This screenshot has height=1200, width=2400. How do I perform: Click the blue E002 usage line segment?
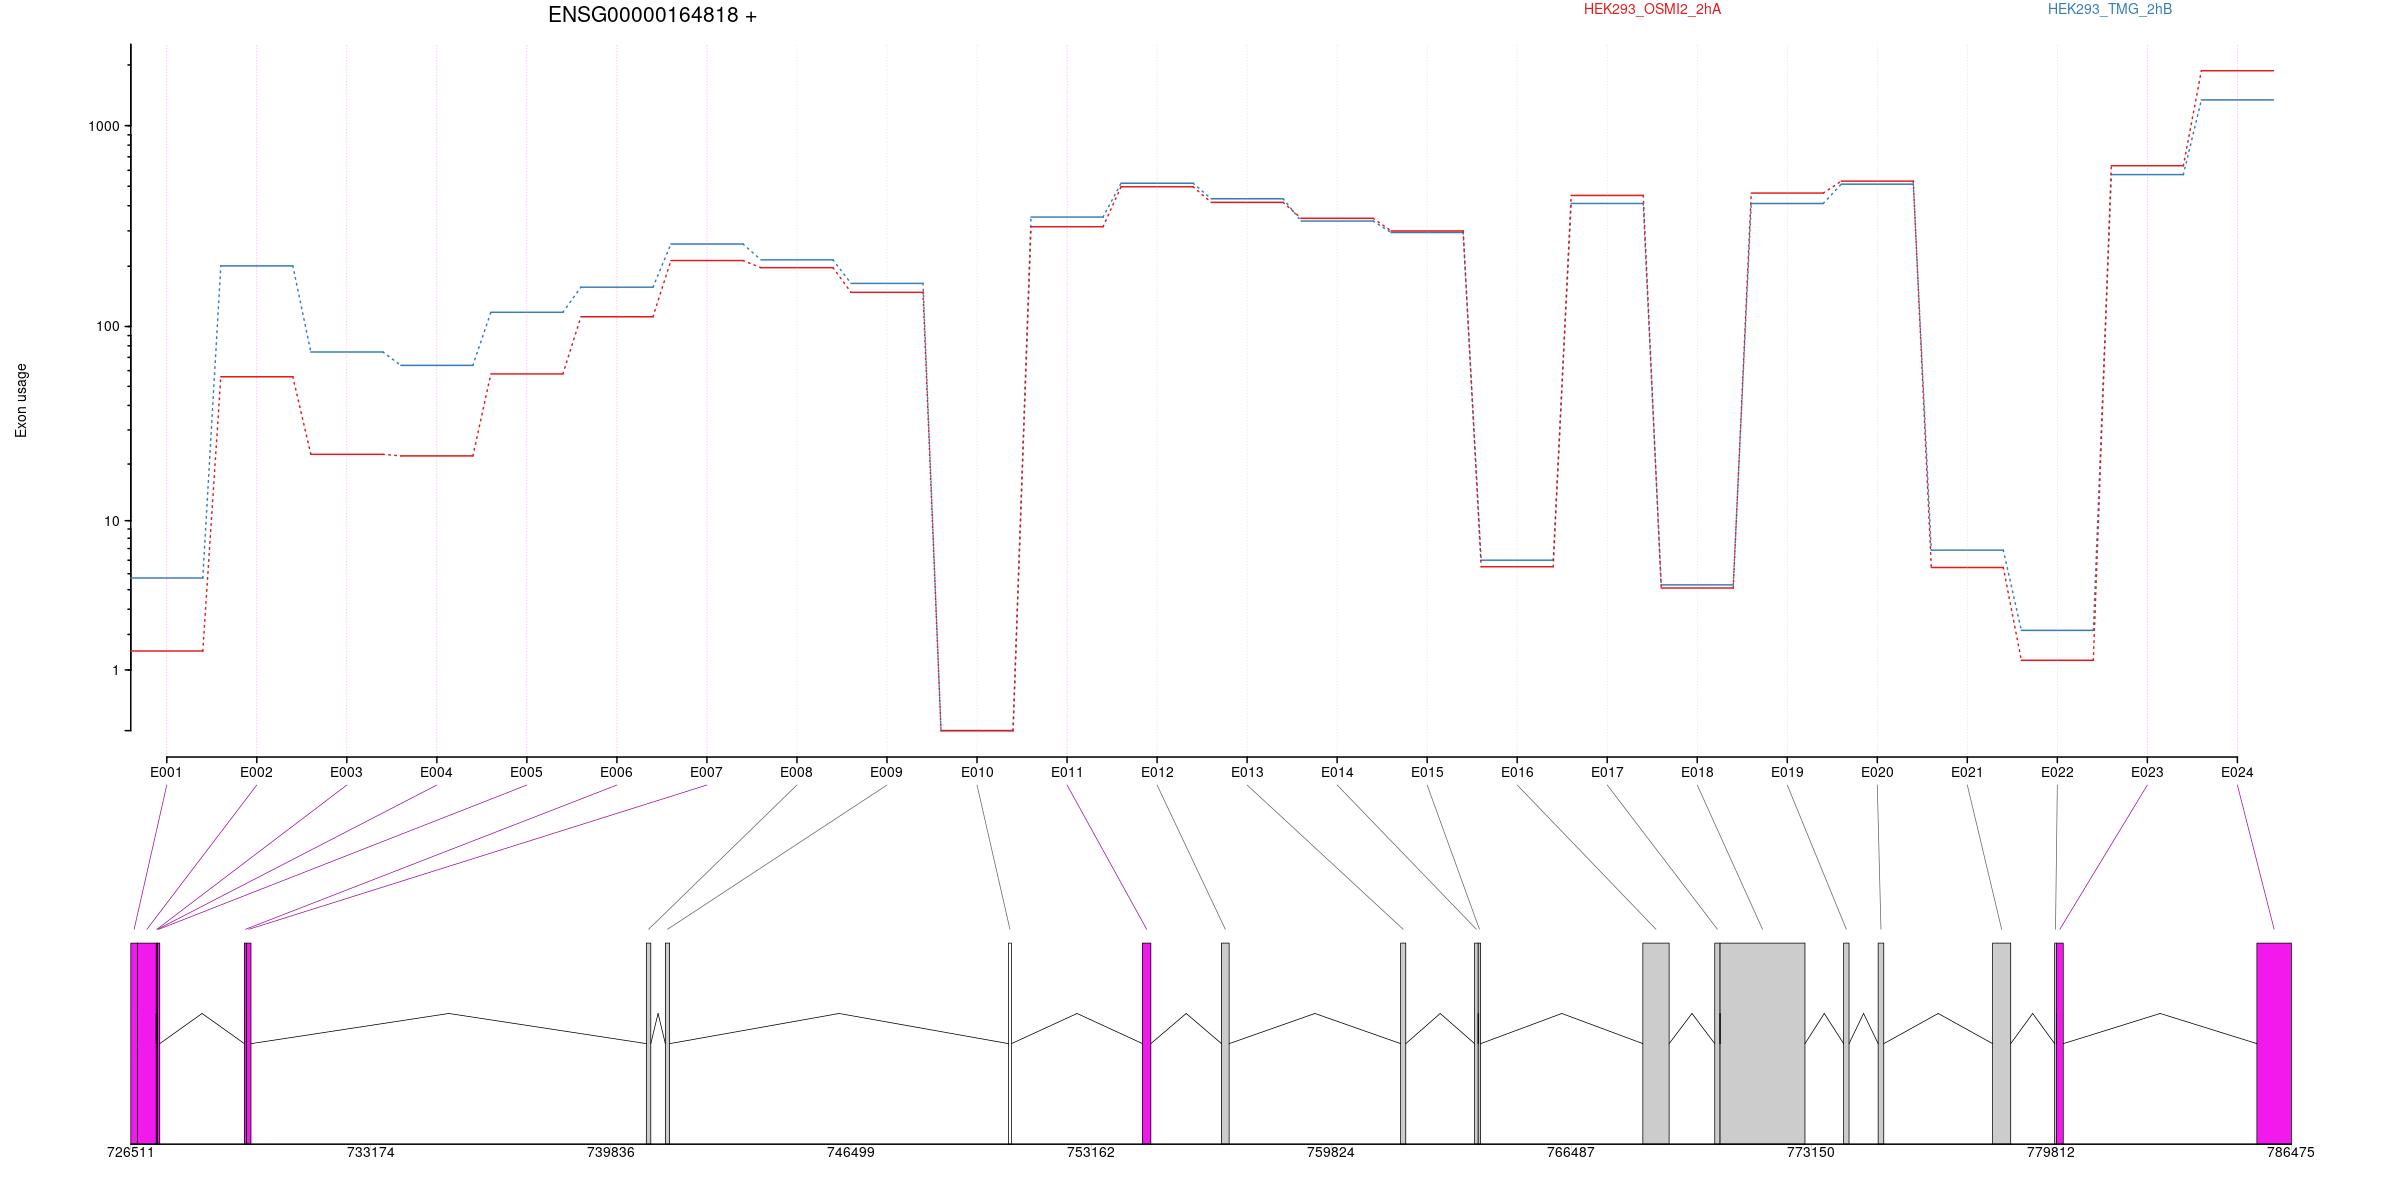tap(256, 266)
